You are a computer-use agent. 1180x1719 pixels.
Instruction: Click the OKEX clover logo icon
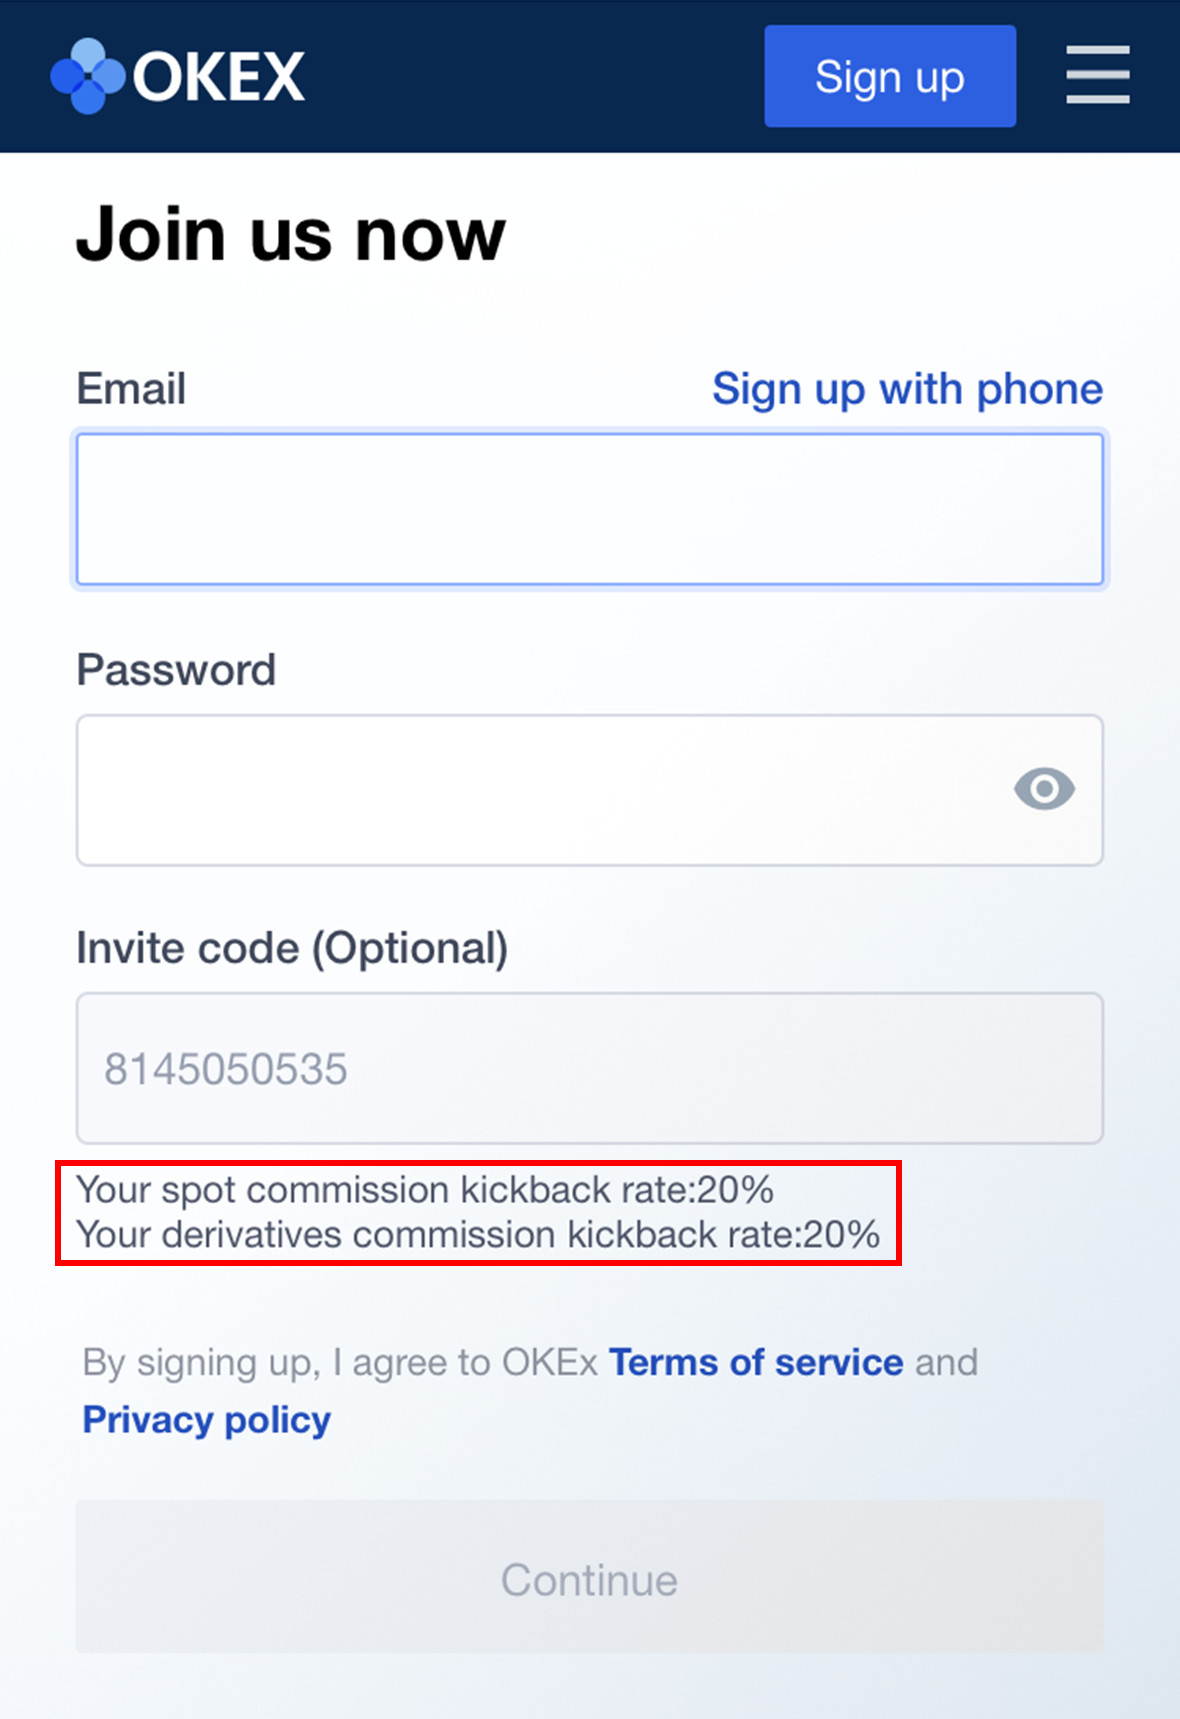pyautogui.click(x=88, y=76)
